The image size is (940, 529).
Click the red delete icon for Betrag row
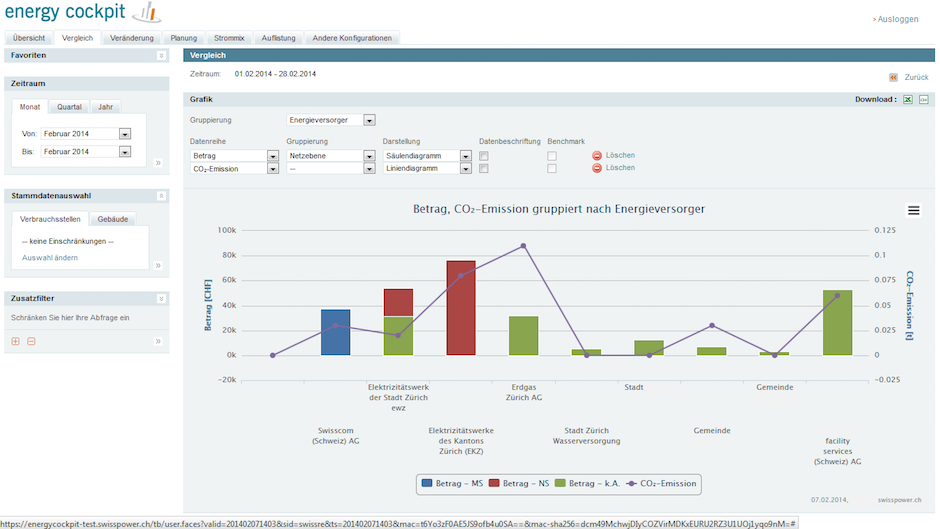pyautogui.click(x=597, y=155)
